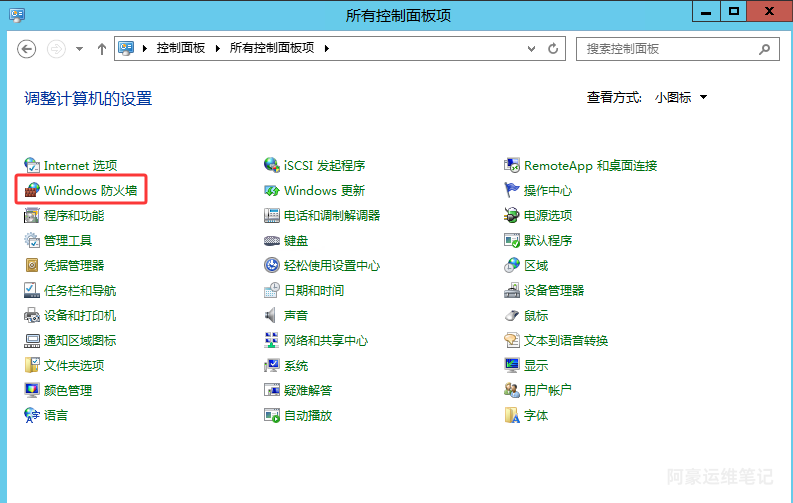Click the 管理工具 gear icon

click(32, 240)
